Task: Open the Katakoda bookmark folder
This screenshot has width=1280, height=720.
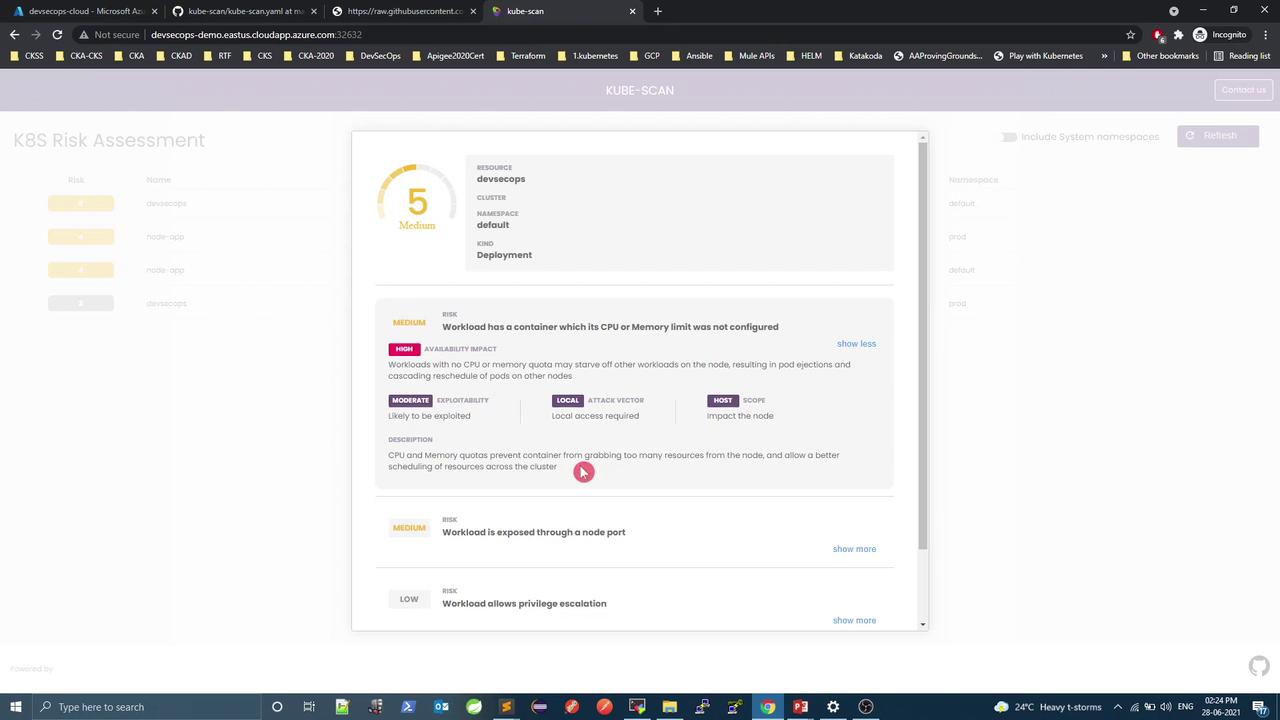Action: (857, 56)
